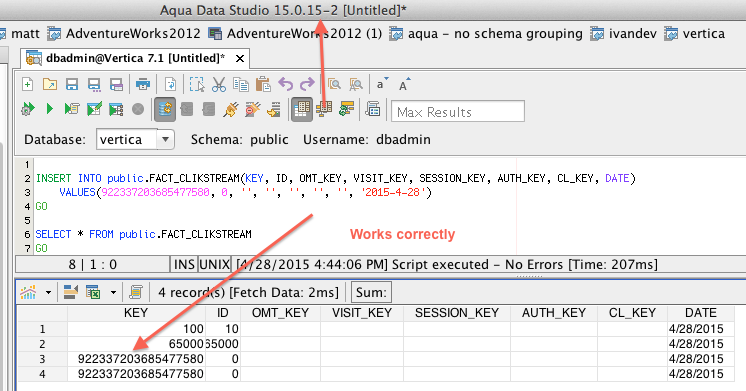The width and height of the screenshot is (746, 391).
Task: Click the UNIX line ending indicator
Action: tap(215, 264)
